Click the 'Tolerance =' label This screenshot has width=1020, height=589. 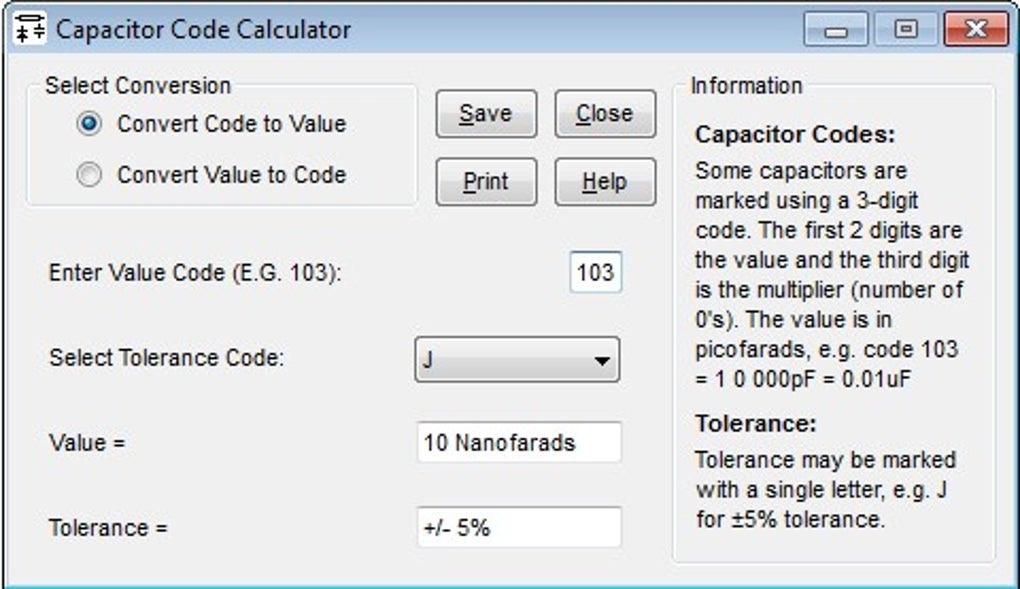[108, 528]
